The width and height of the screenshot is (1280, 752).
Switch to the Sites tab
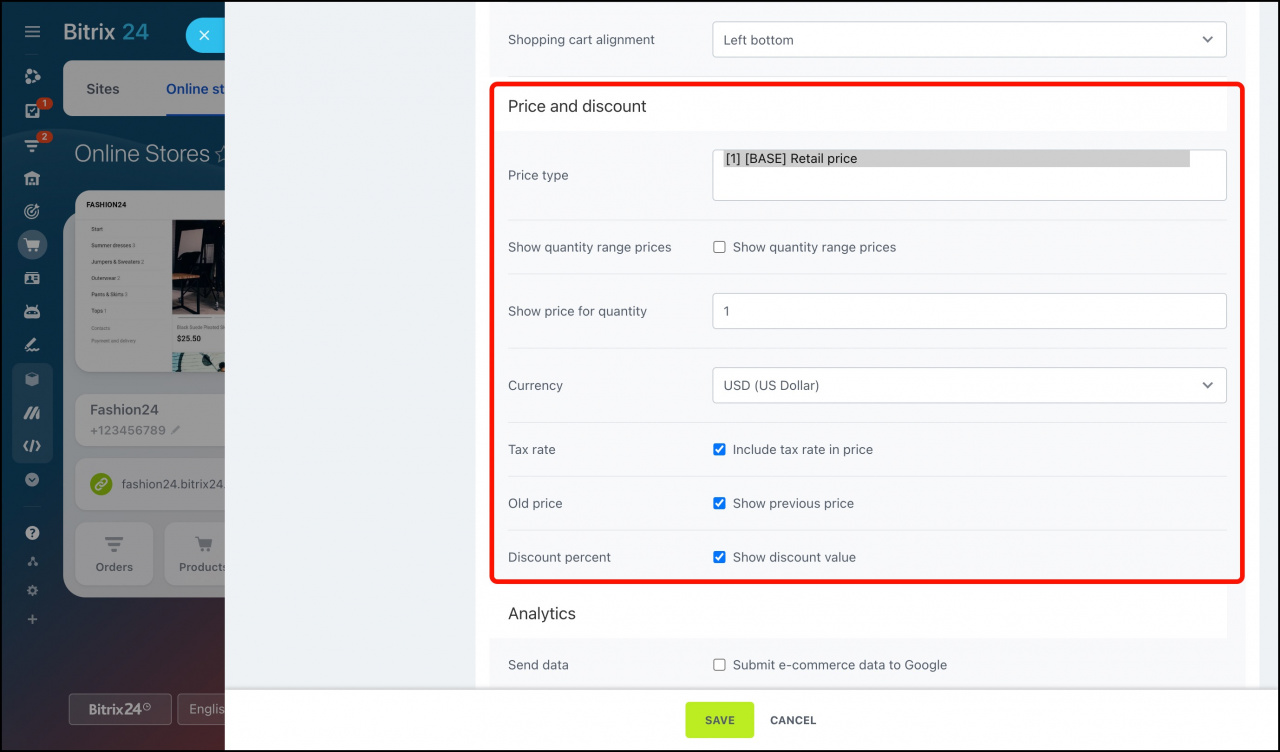[x=102, y=89]
